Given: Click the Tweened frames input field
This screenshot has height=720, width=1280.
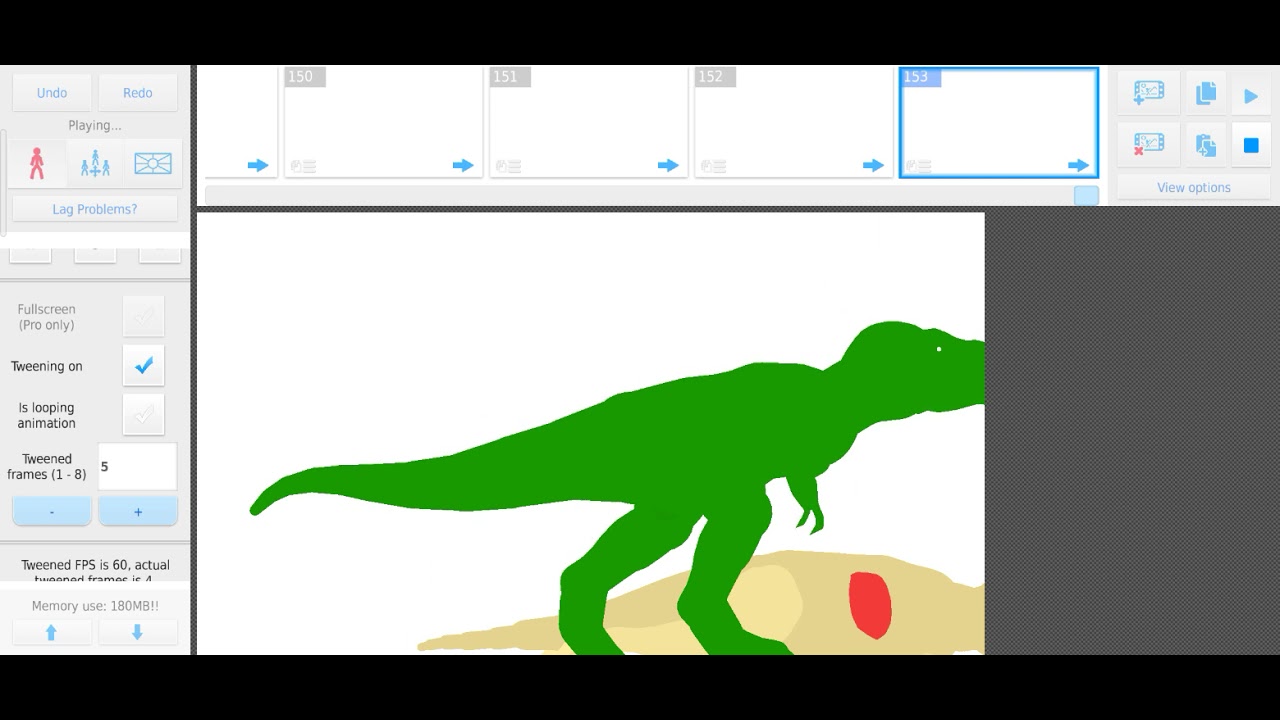Looking at the screenshot, I should (138, 467).
